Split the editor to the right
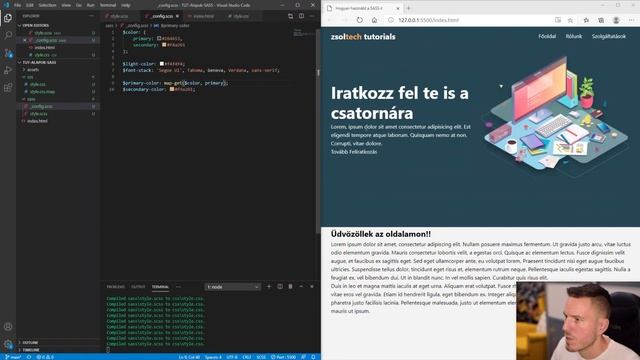 [x=301, y=16]
